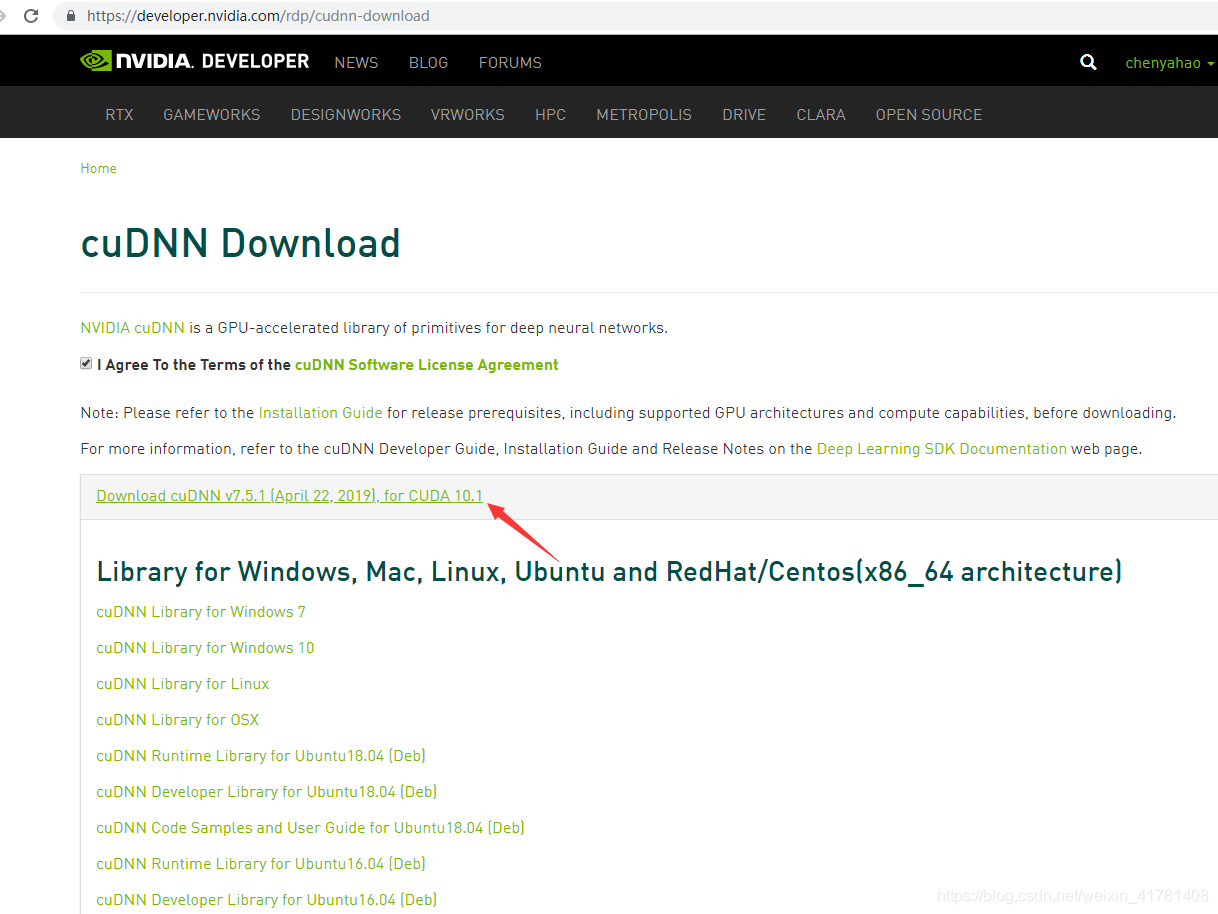This screenshot has width=1218, height=914.
Task: Go to the METROPOLIS section
Action: 644,114
